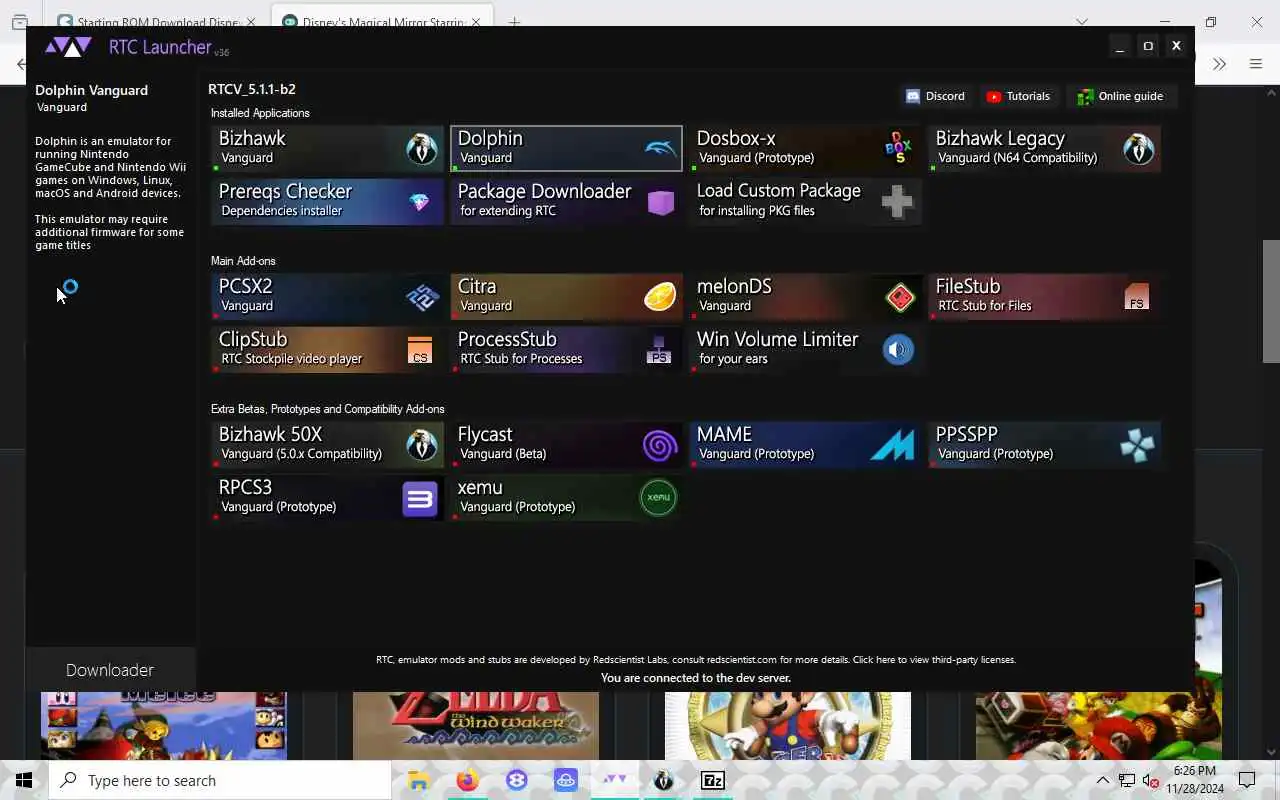
Task: Click the Super Mario Sunshine thumbnail in browser
Action: 788,726
